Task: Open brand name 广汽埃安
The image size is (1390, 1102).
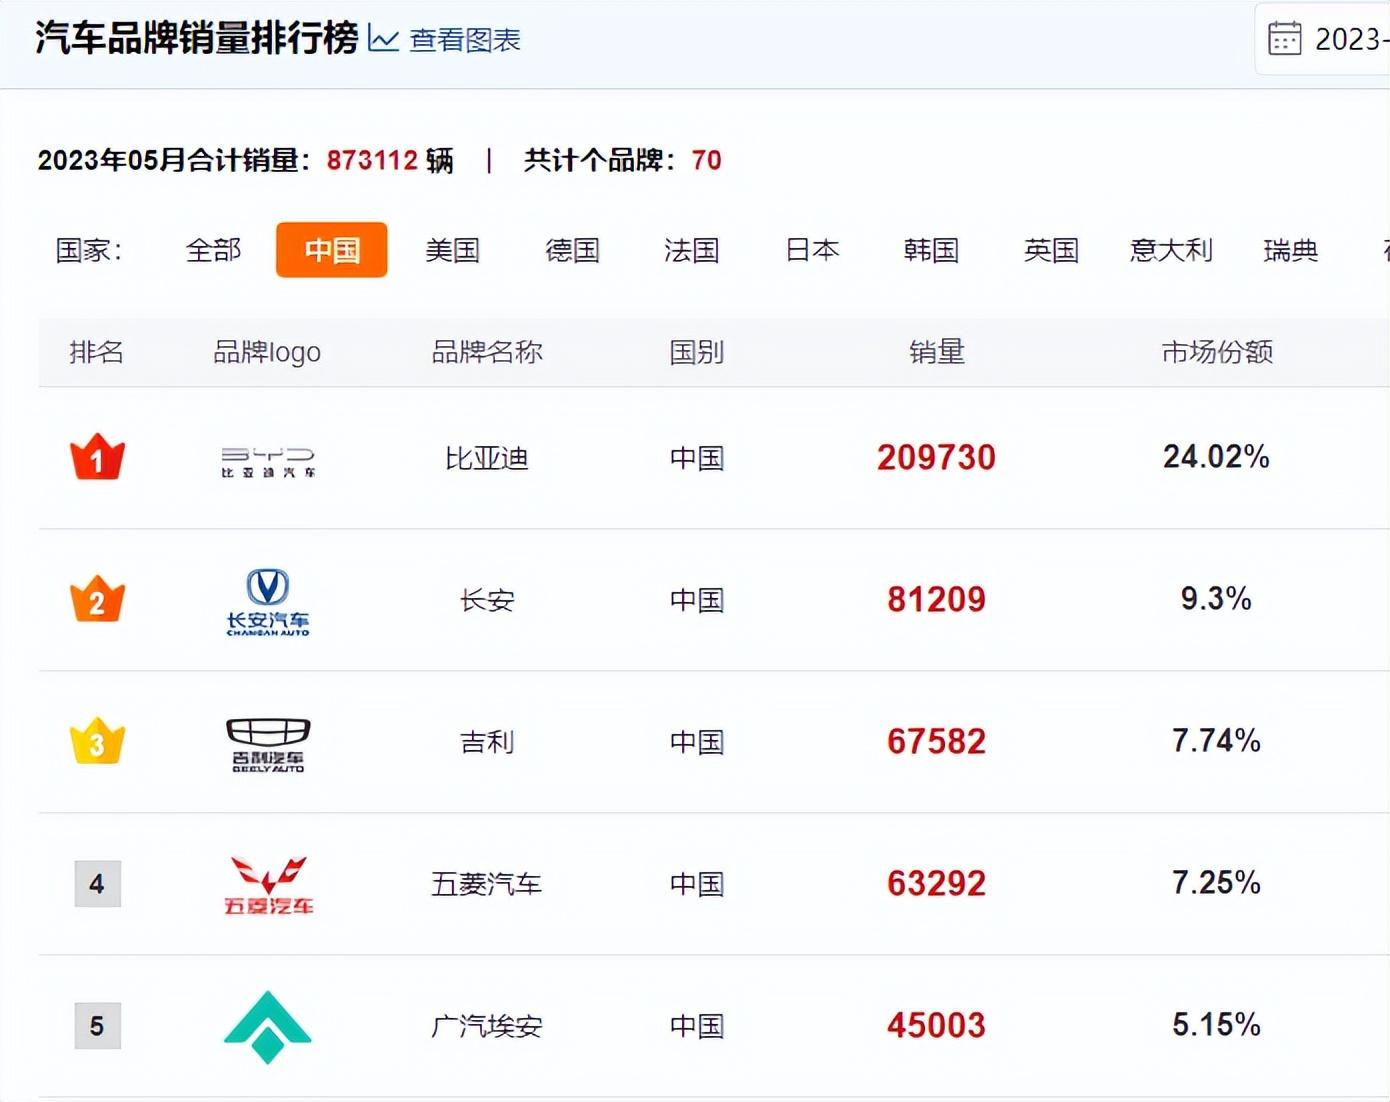Action: [x=487, y=1027]
